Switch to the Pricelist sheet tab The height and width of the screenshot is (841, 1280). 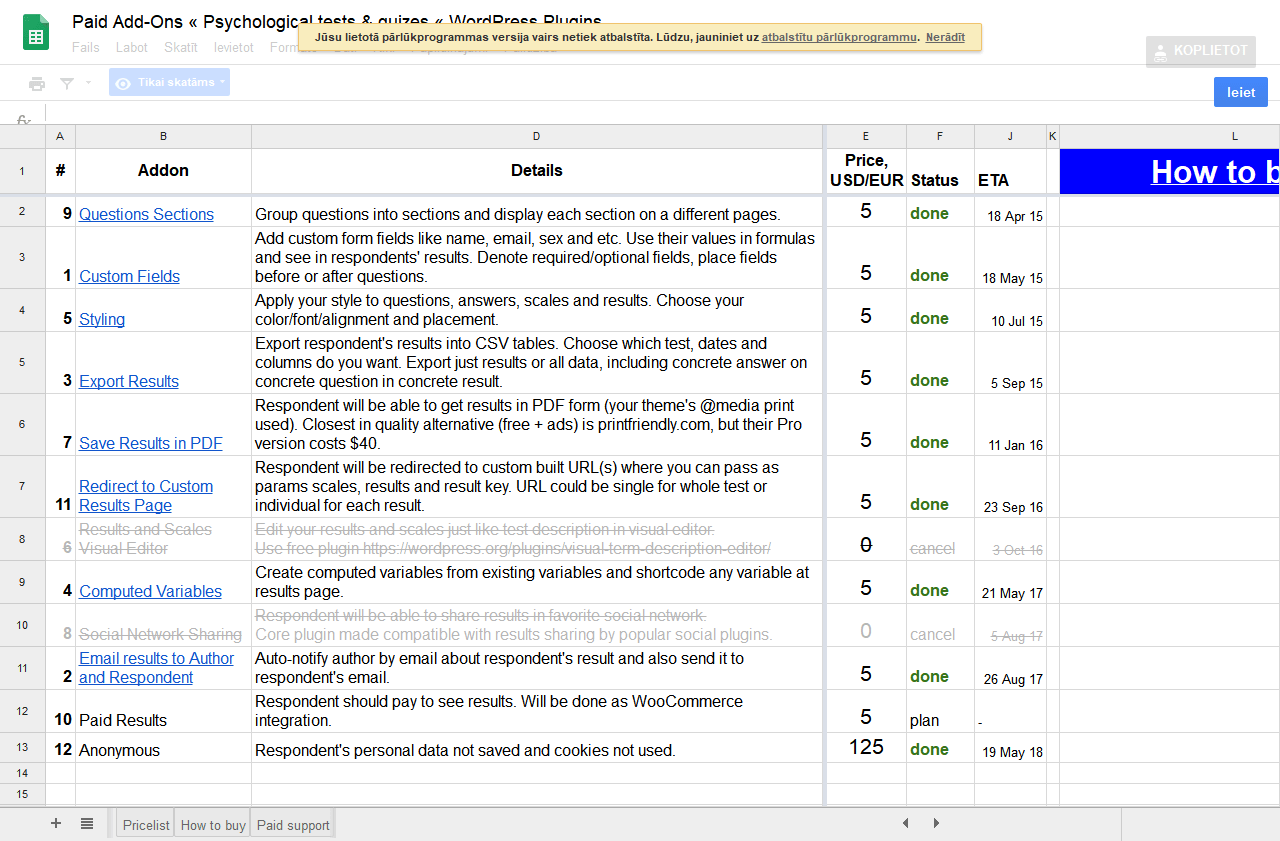[146, 825]
